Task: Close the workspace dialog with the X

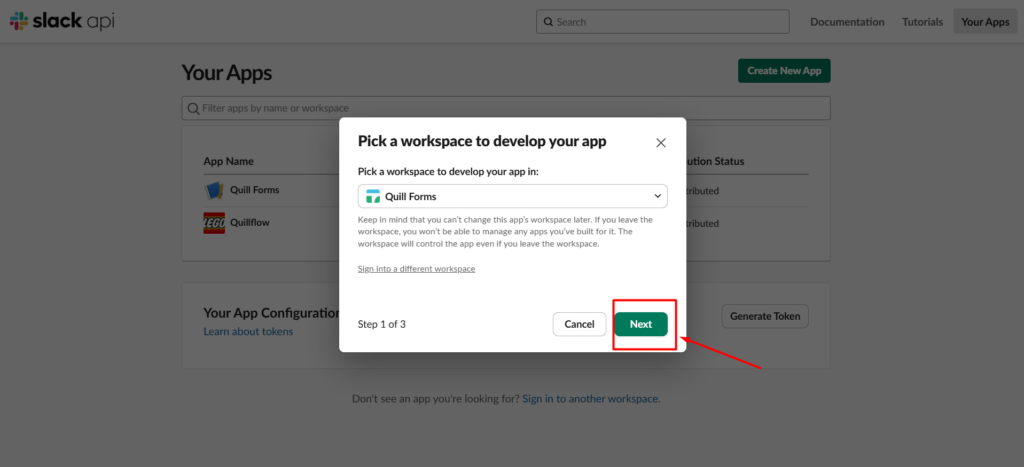Action: click(x=661, y=142)
